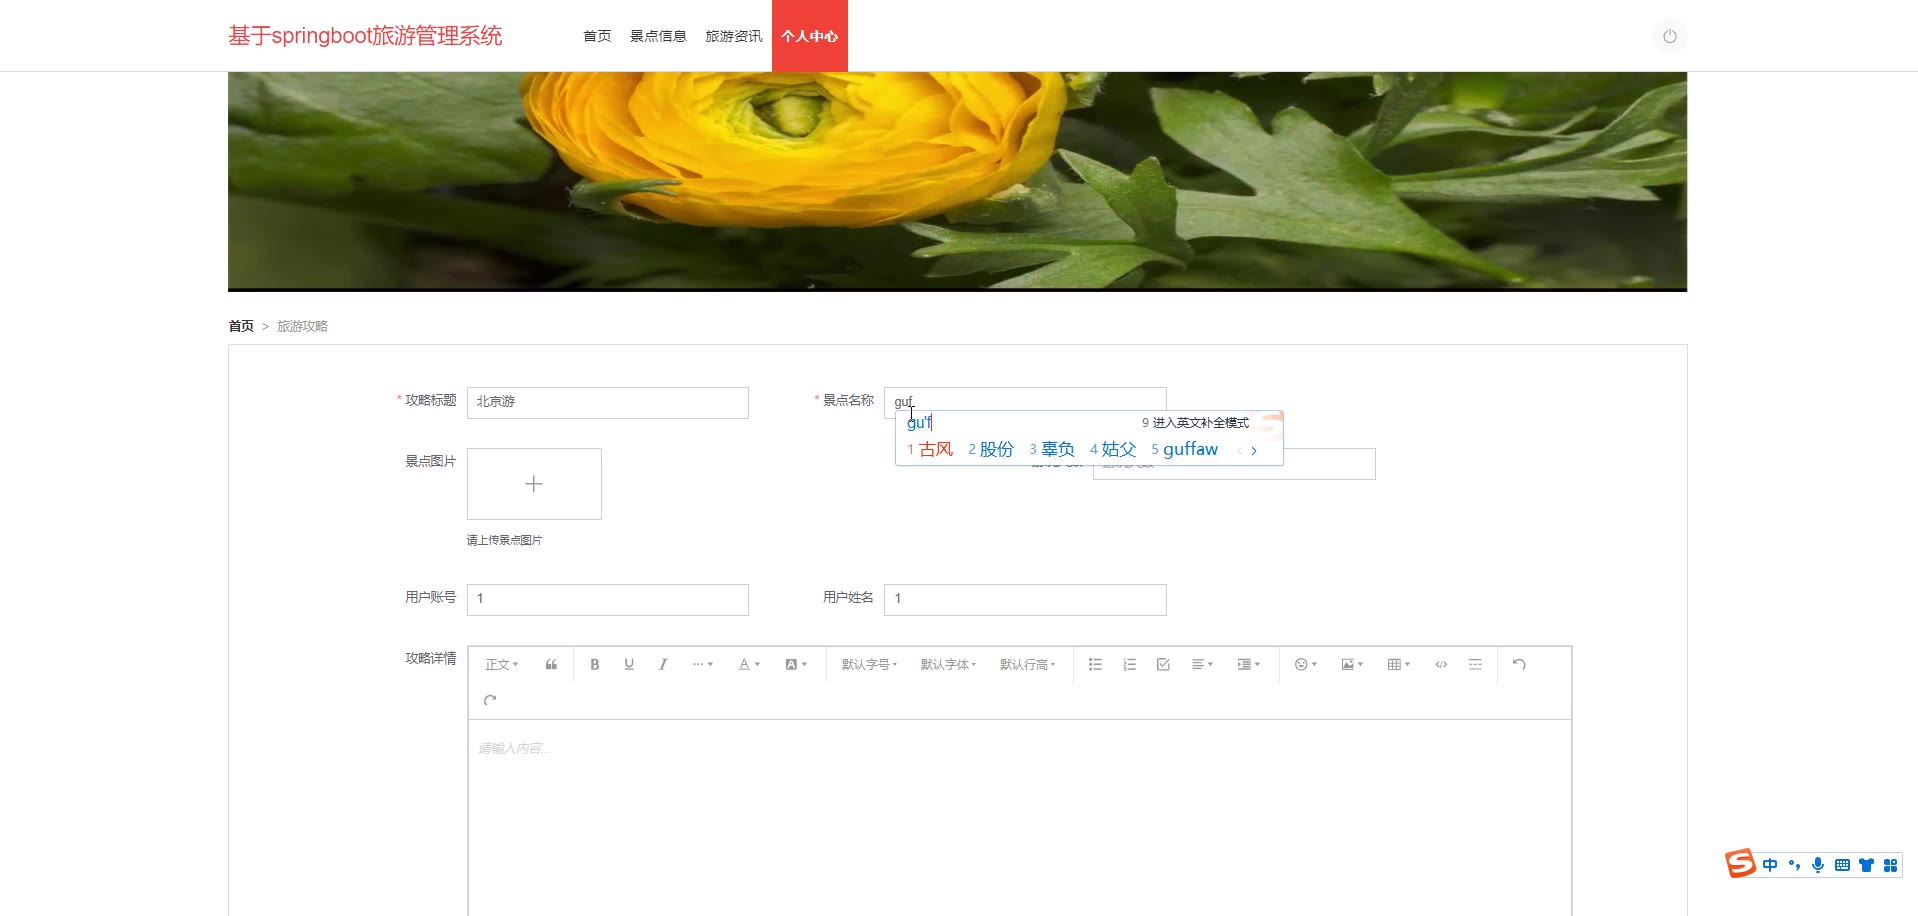Open 旅游资讯 navigation tab
Image resolution: width=1918 pixels, height=916 pixels.
pos(734,36)
